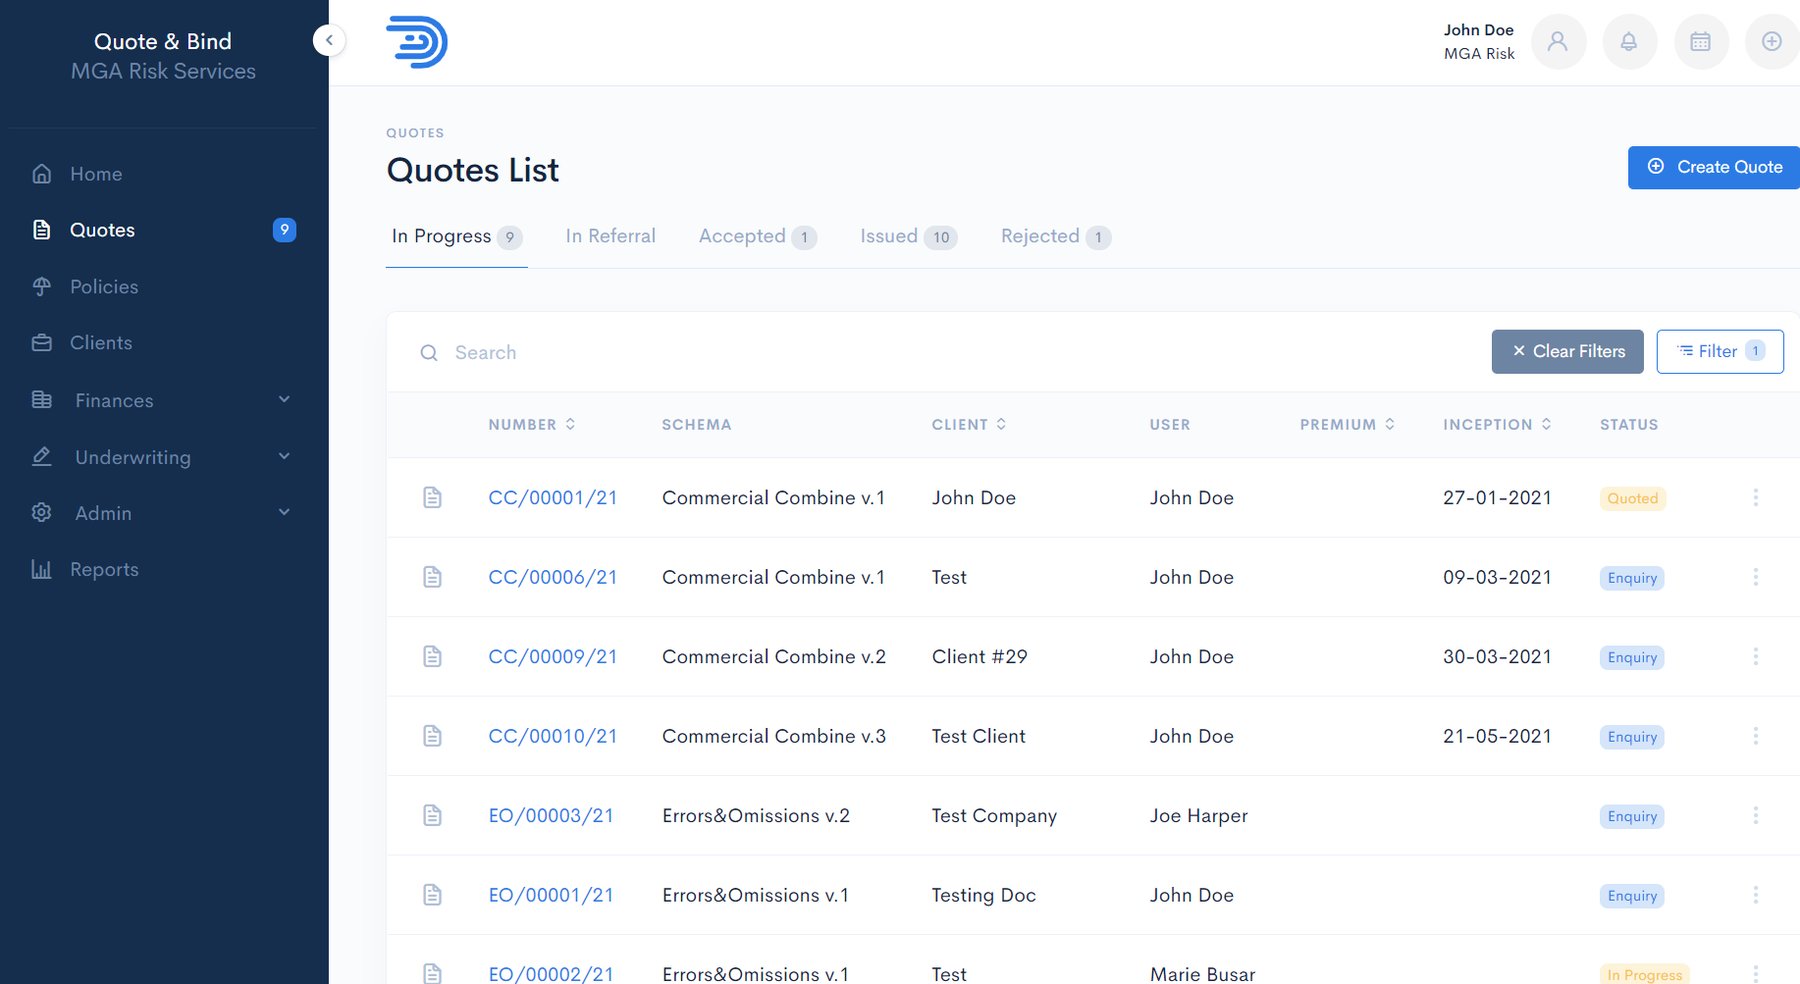
Task: Open three-dot menu for CC/00006/21 row
Action: pos(1755,577)
